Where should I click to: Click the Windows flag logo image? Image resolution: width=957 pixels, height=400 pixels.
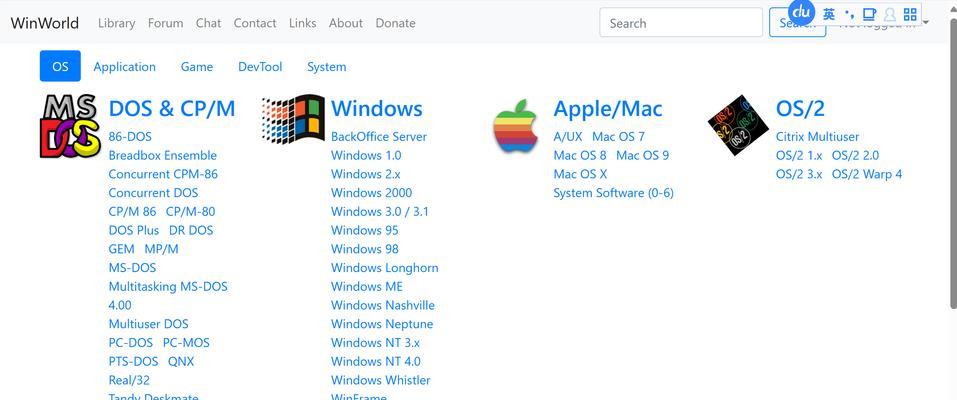[293, 120]
